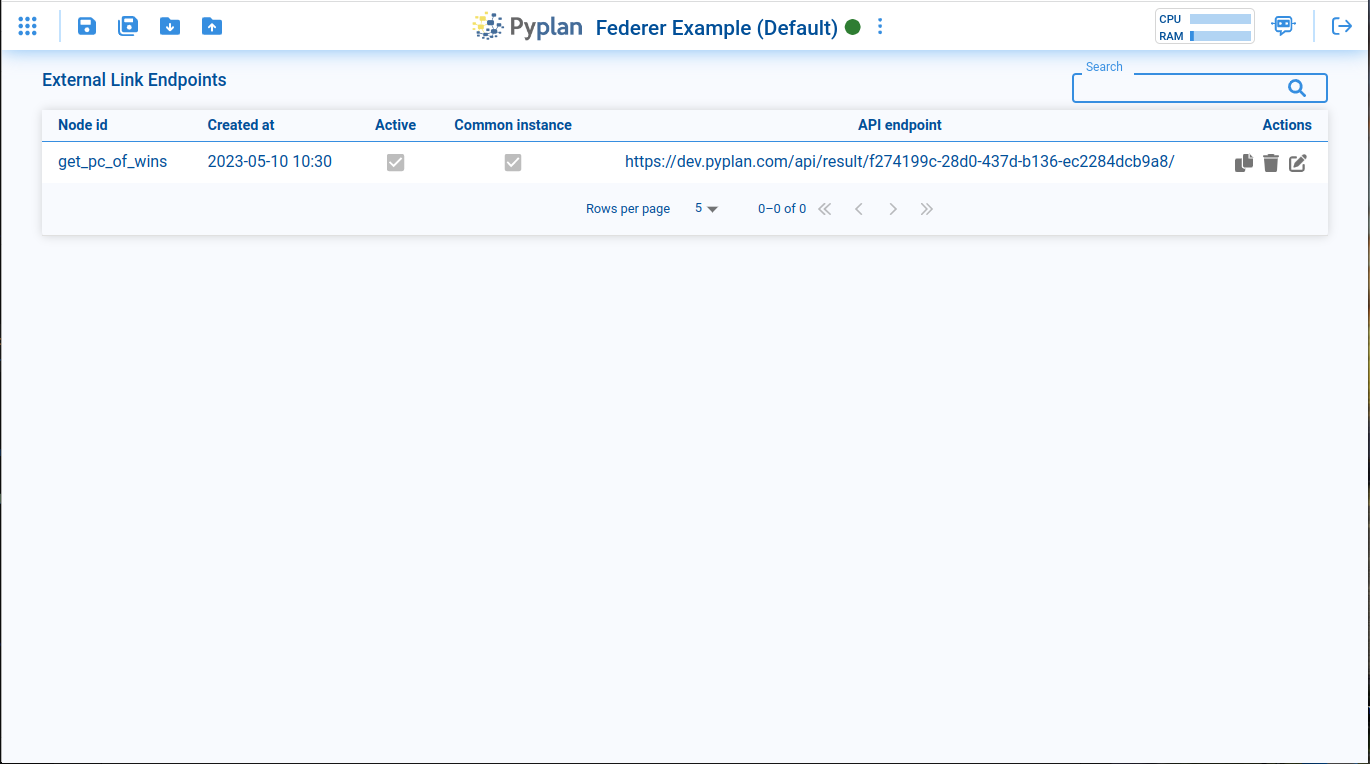Viewport: 1370px width, 764px height.
Task: Click the green status indicator dot
Action: pos(852,28)
